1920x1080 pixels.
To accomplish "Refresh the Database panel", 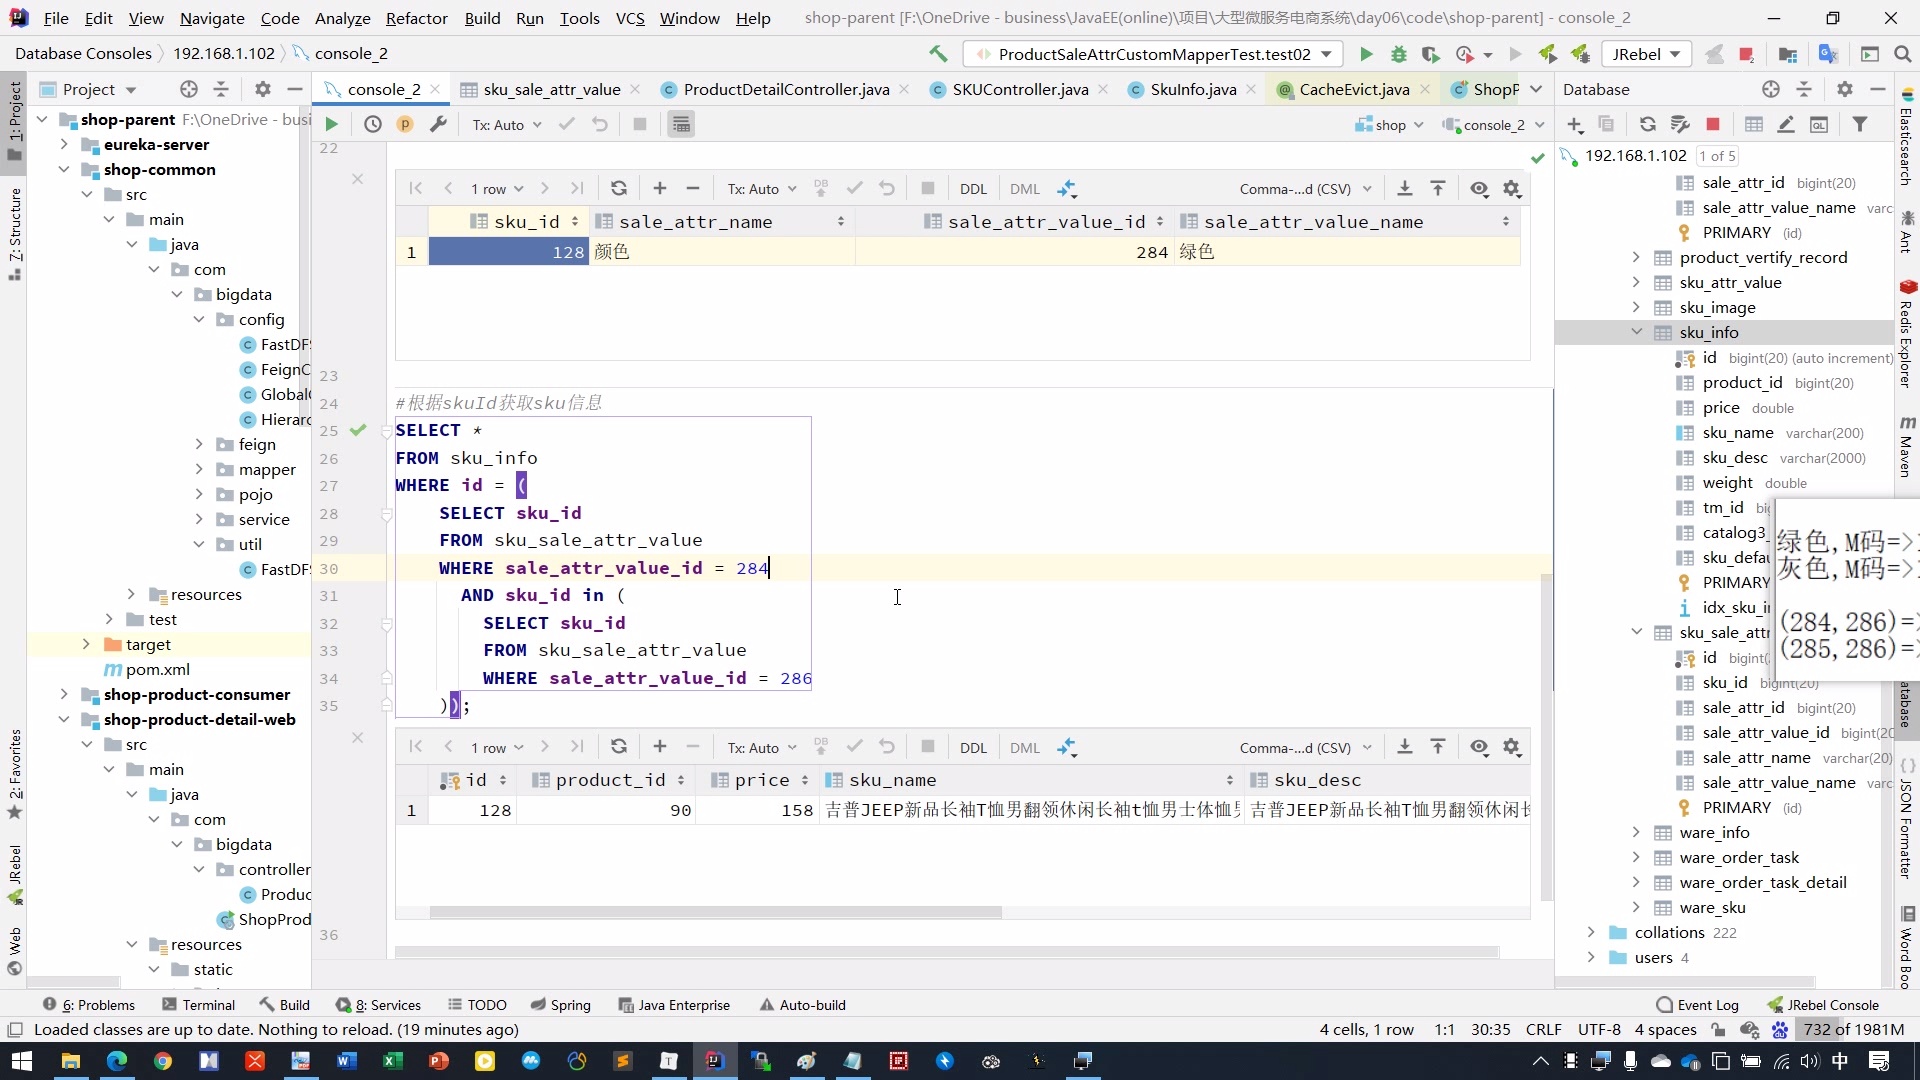I will click(1648, 124).
